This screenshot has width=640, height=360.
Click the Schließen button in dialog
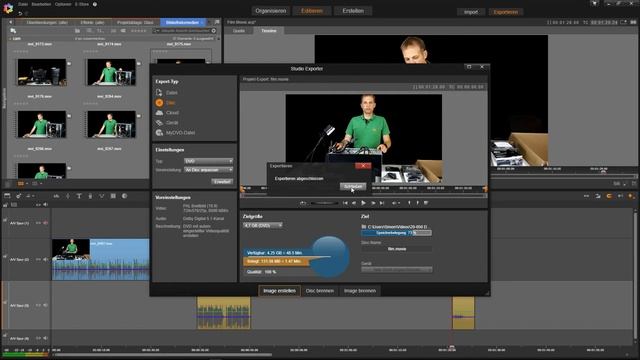pyautogui.click(x=353, y=187)
